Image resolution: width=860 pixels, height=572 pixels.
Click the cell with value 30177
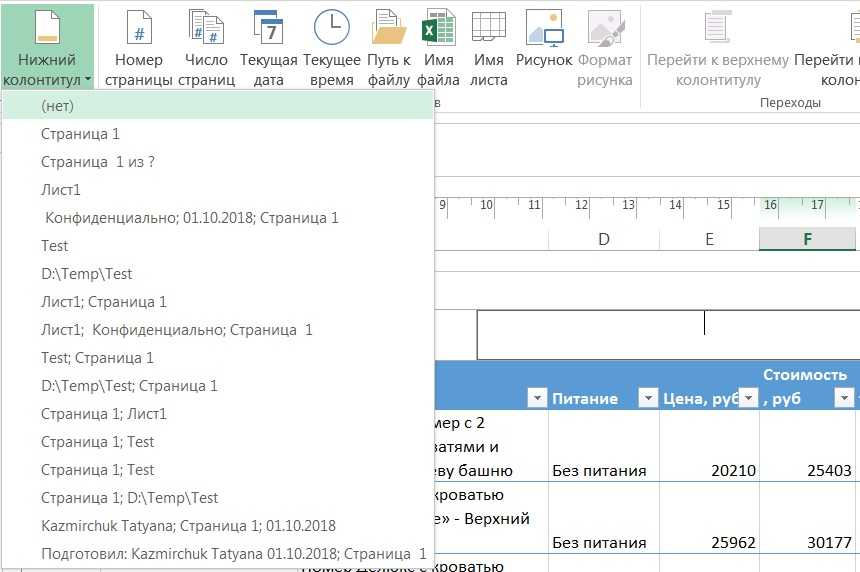tap(807, 518)
